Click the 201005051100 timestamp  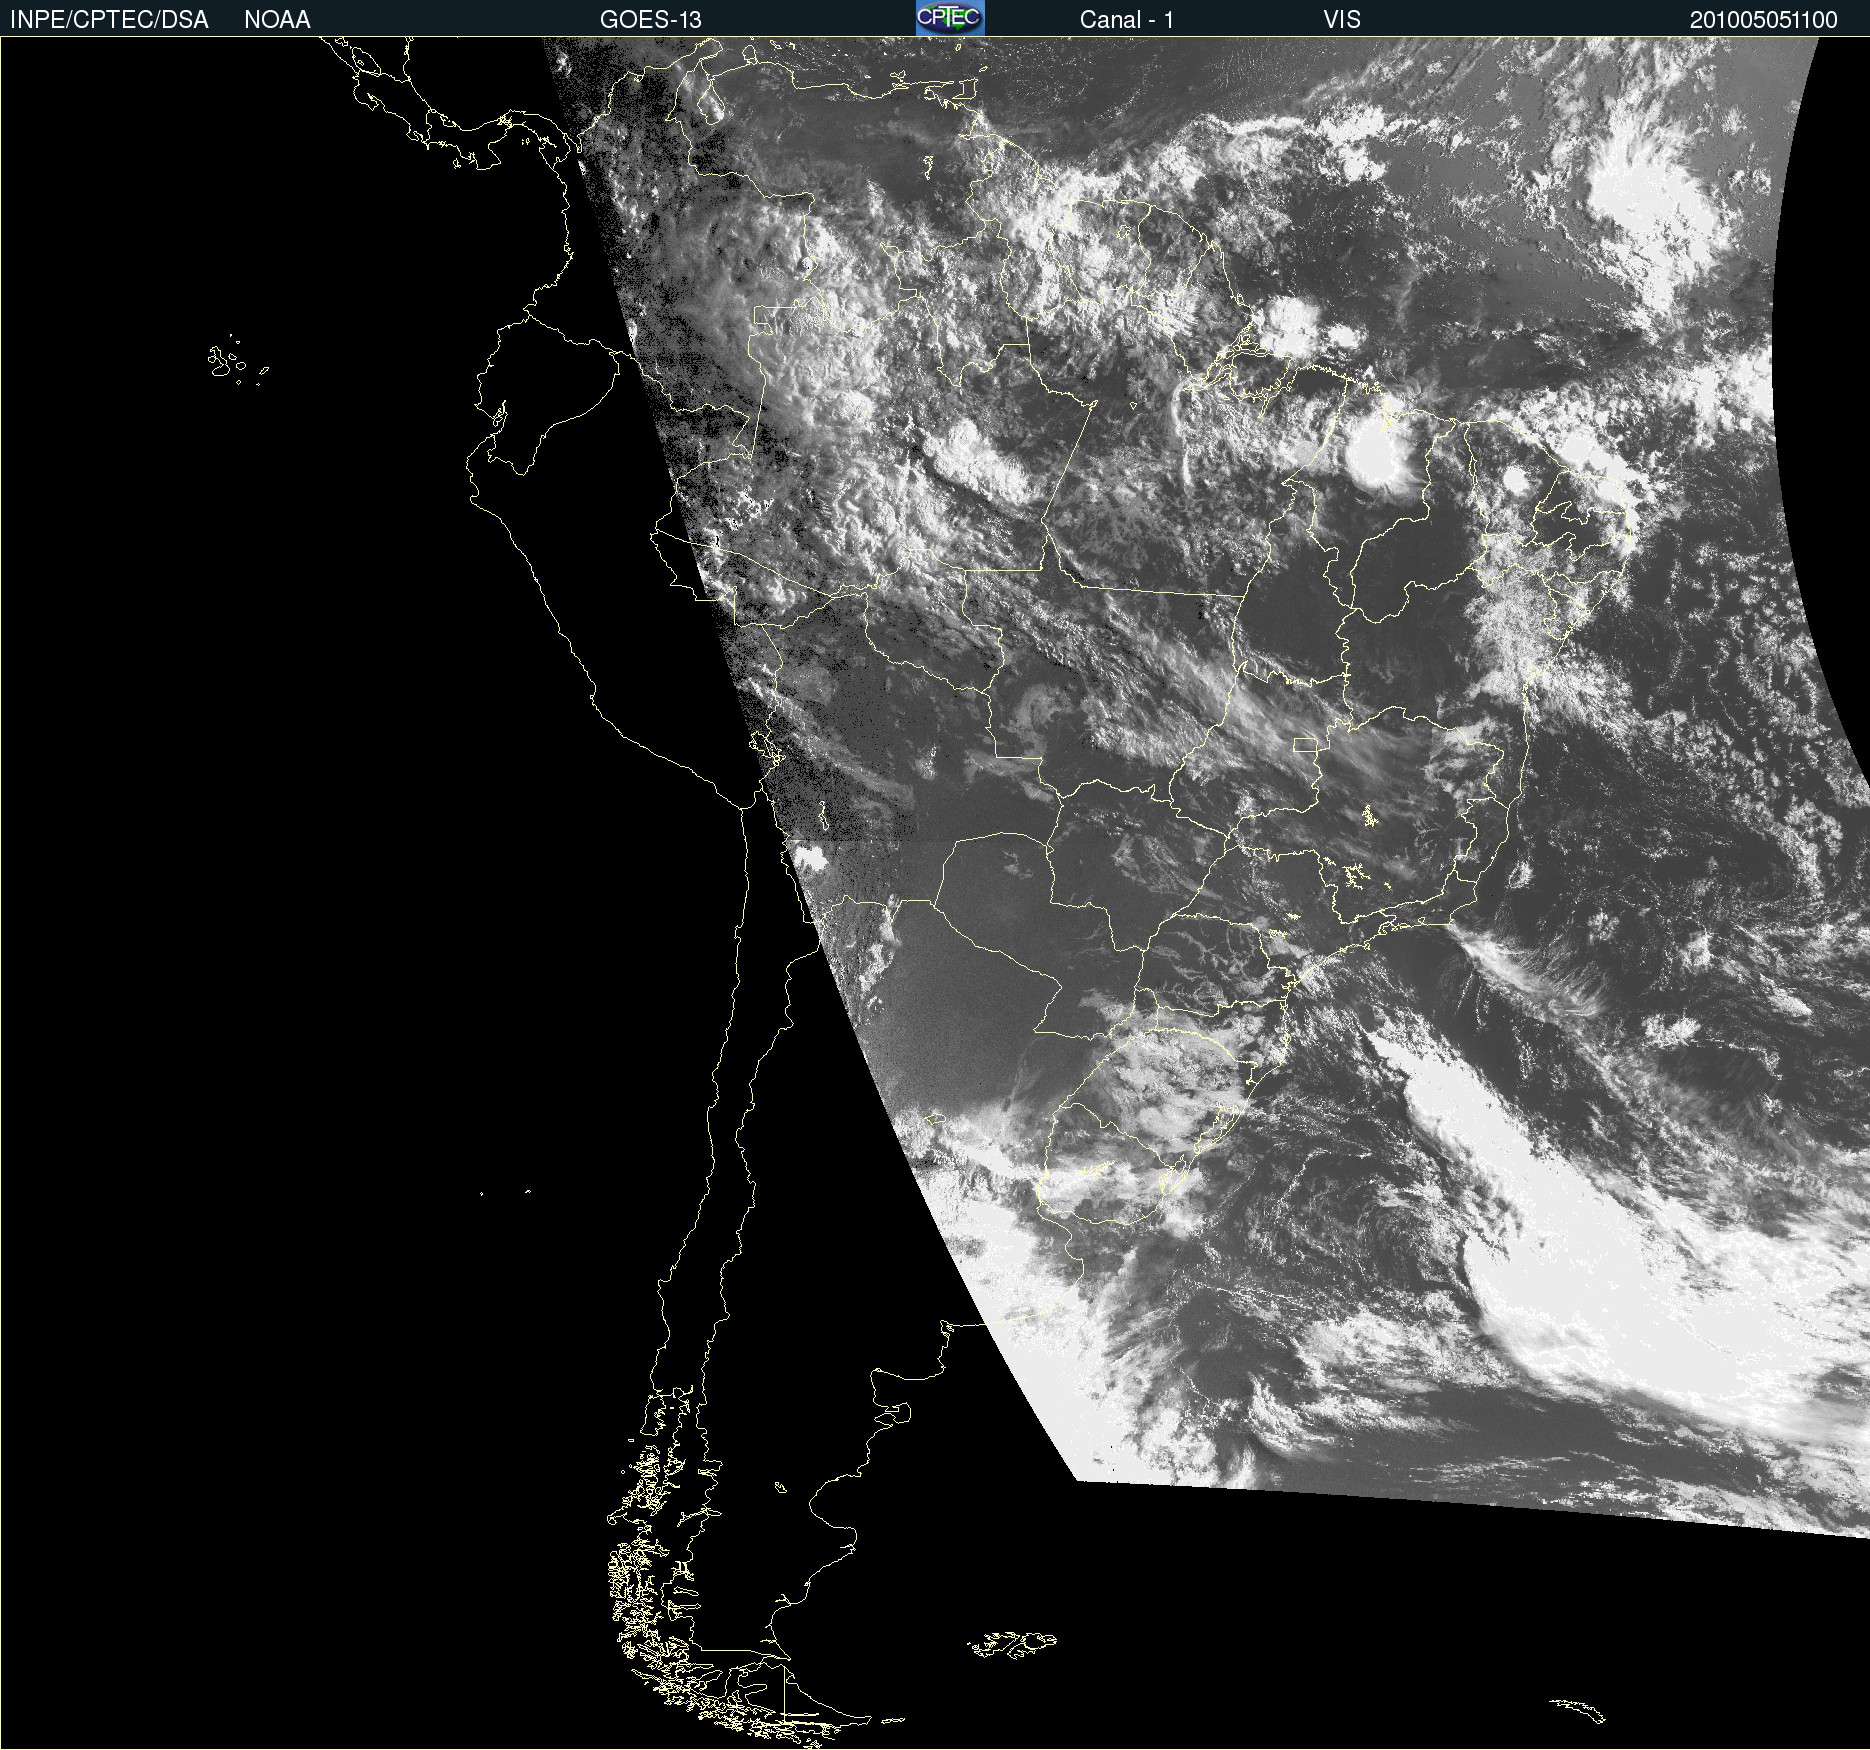tap(1763, 20)
